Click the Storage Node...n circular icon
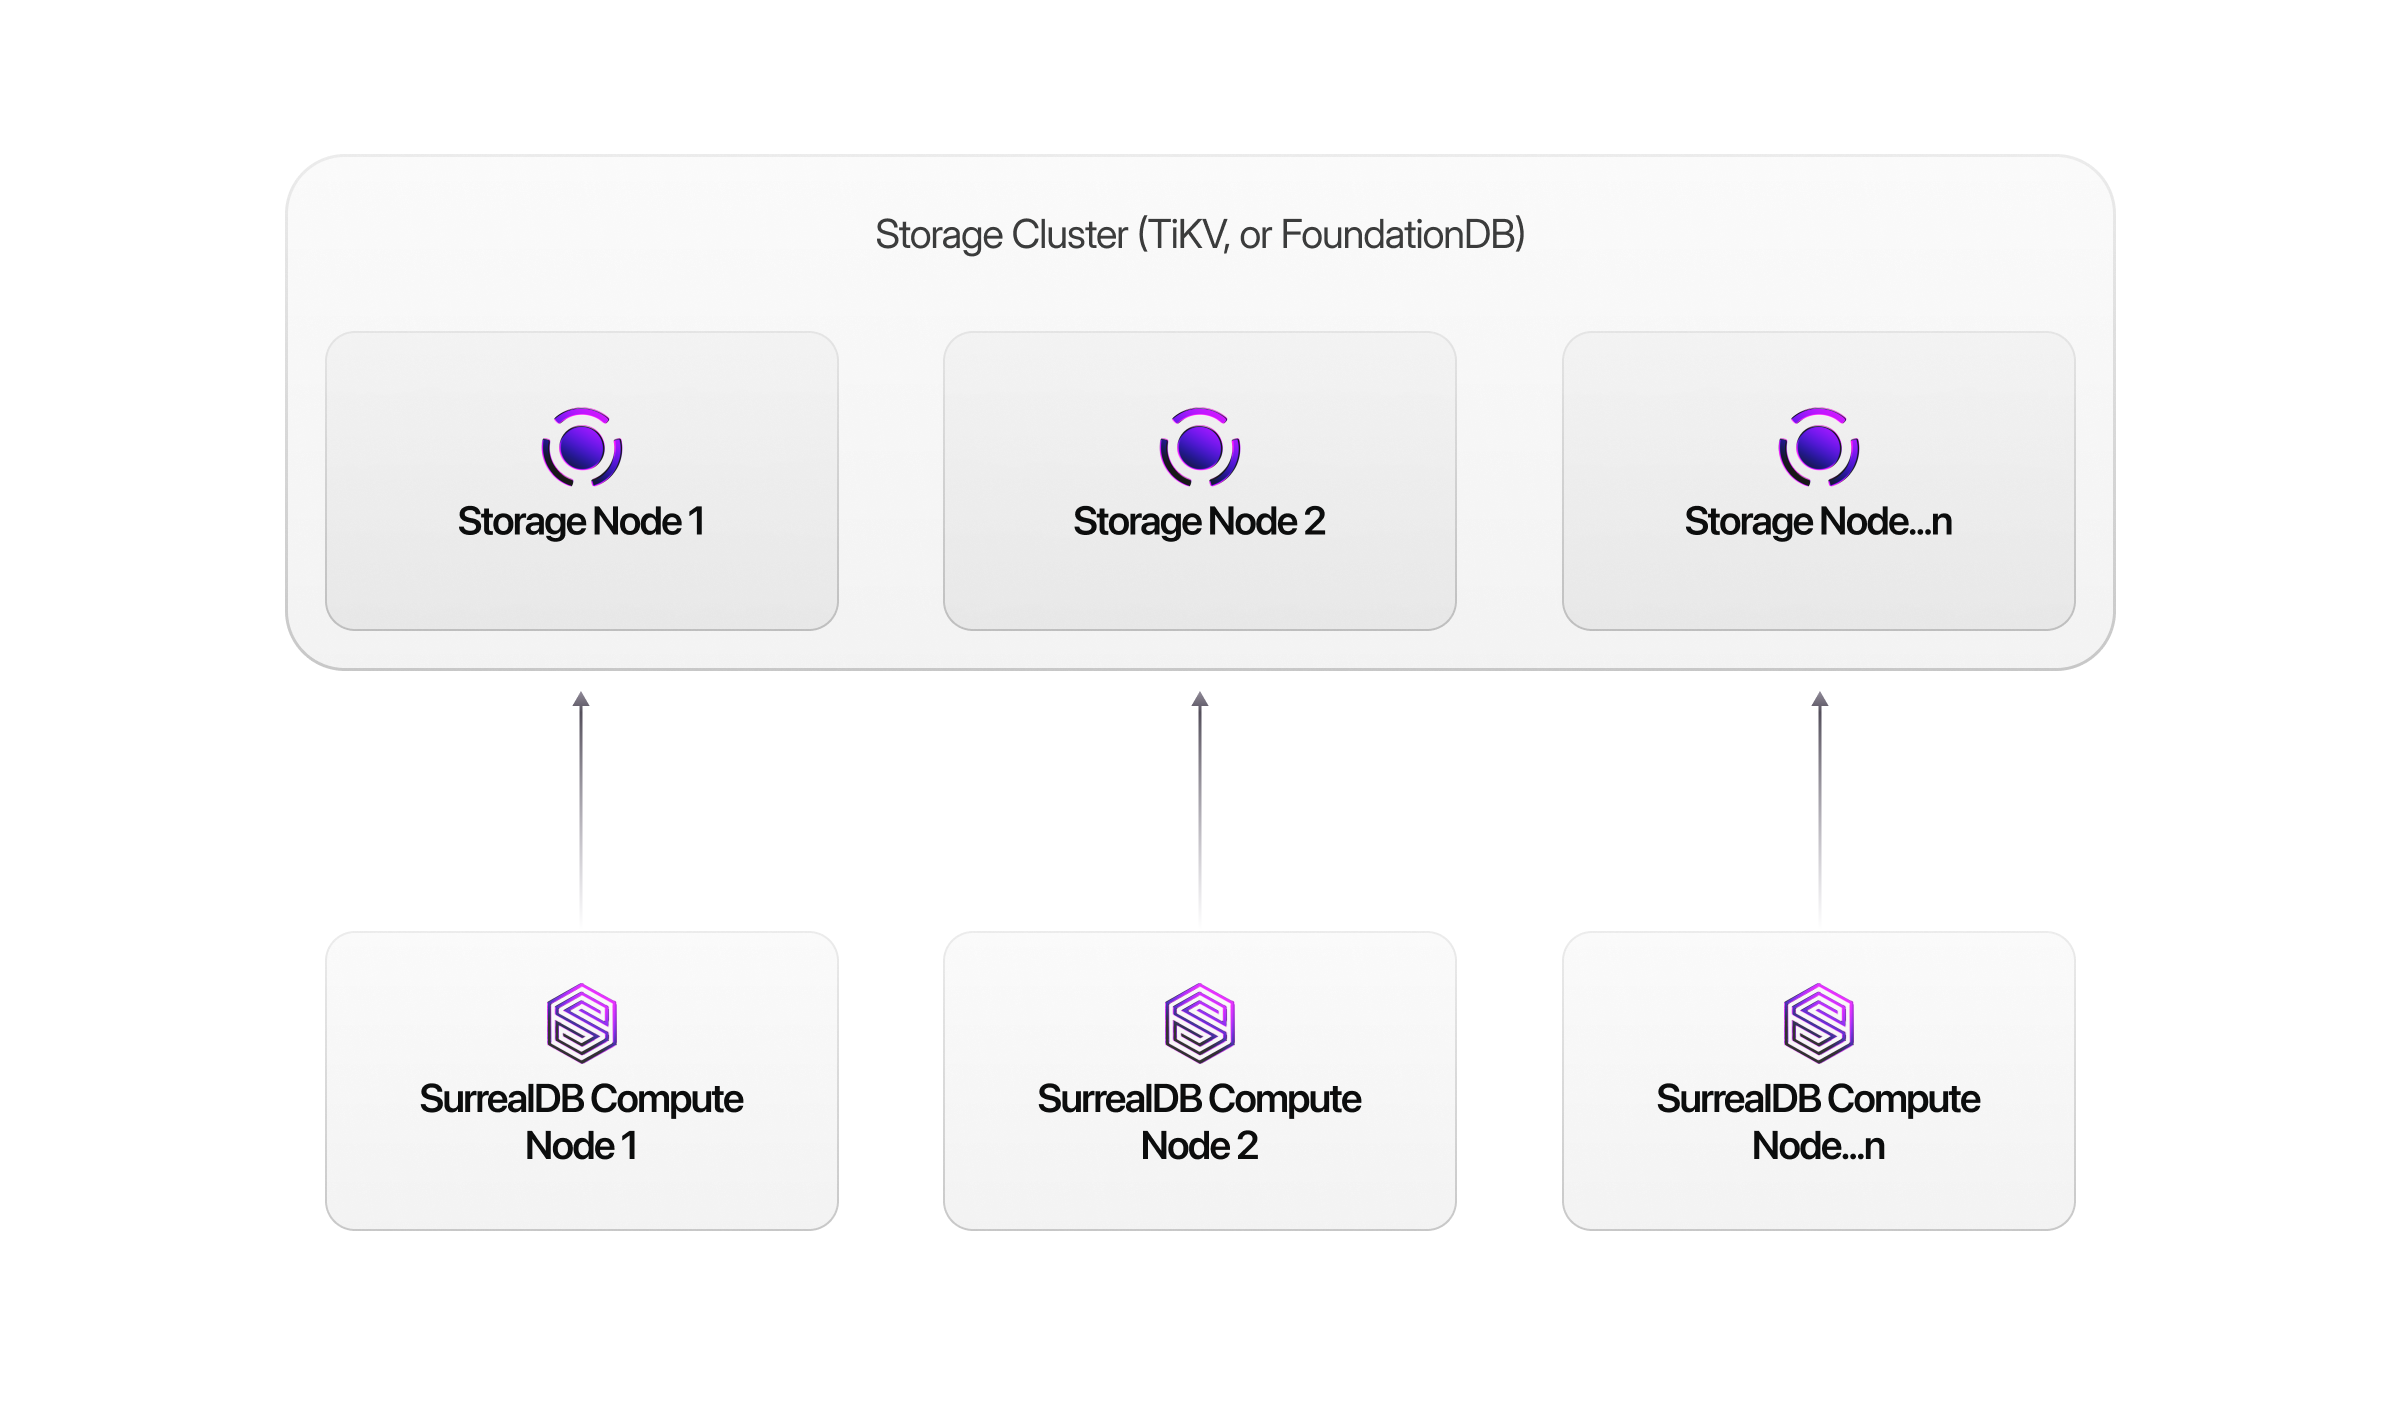Screen dimensions: 2400x1428 (1819, 447)
